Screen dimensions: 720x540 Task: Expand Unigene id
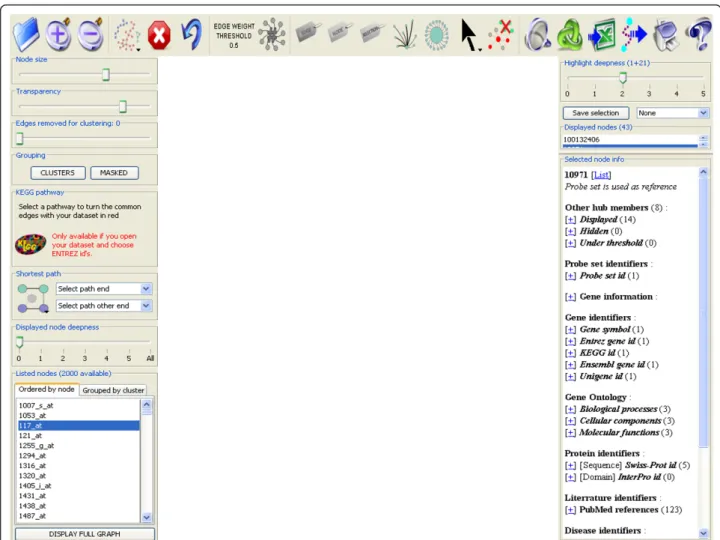coord(570,377)
